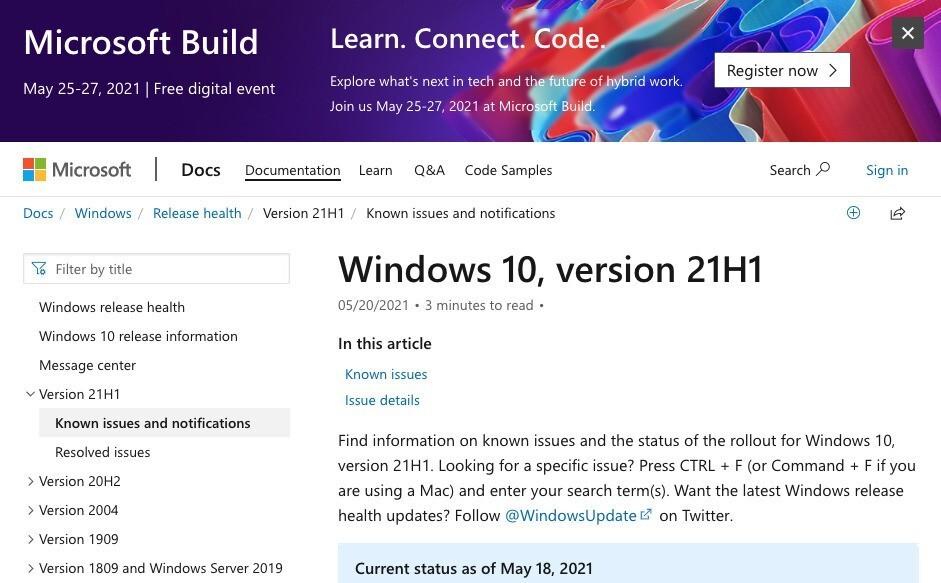Expand Version 1809 and Windows Server 2019
This screenshot has width=941, height=583.
(30, 568)
